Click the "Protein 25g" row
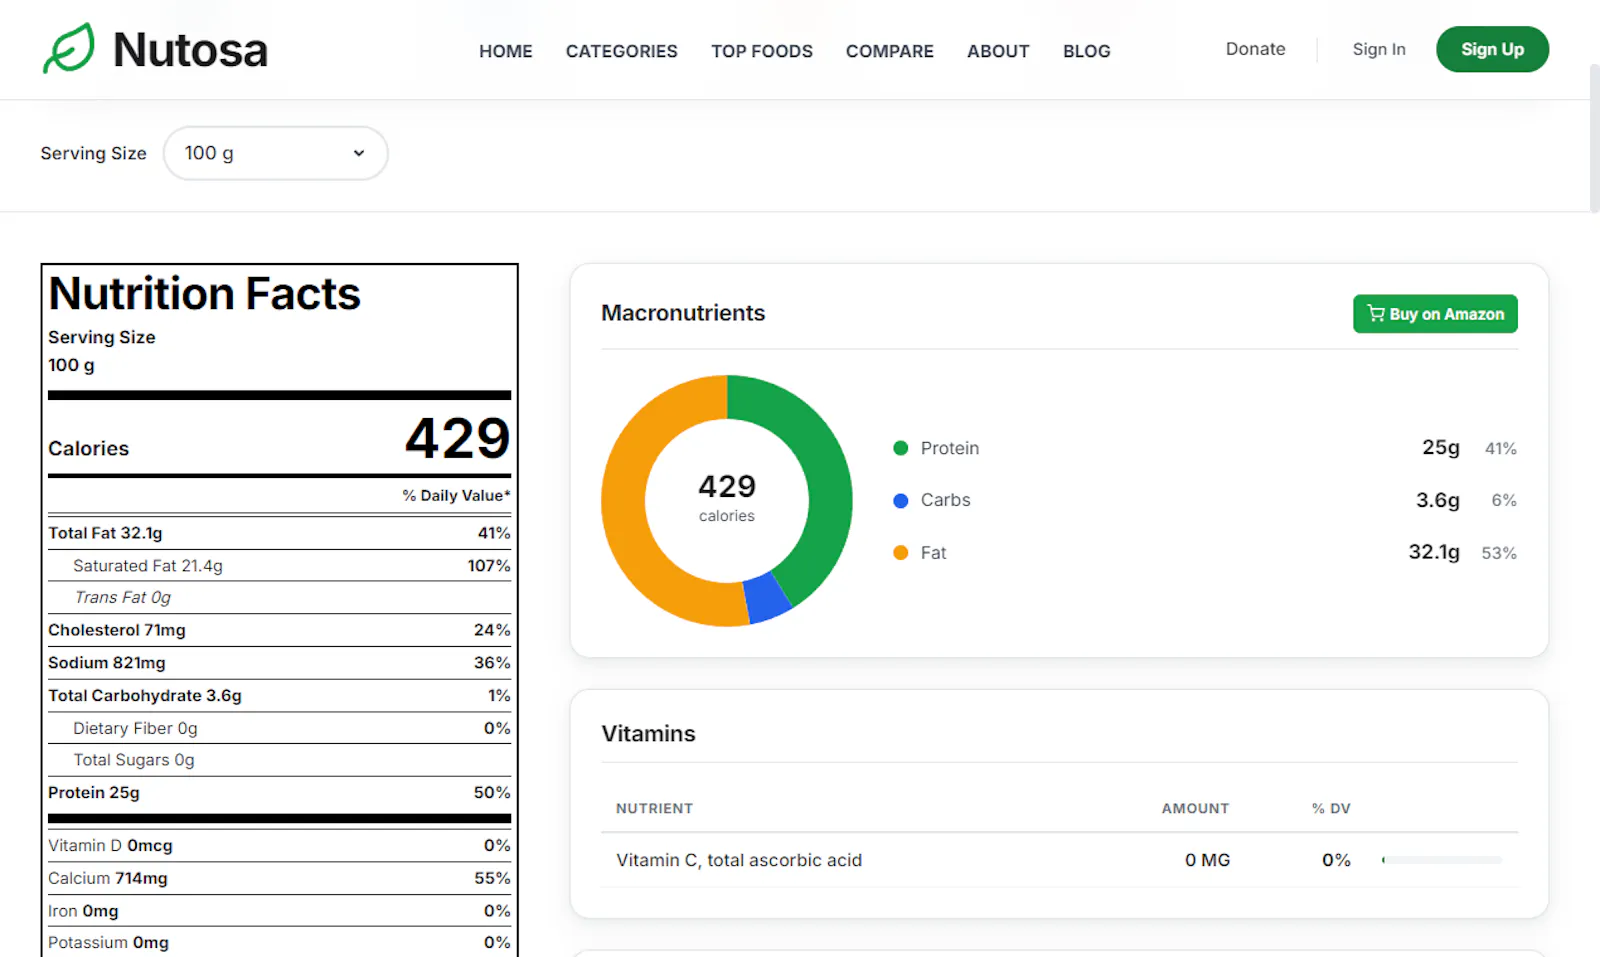1600x957 pixels. (279, 793)
